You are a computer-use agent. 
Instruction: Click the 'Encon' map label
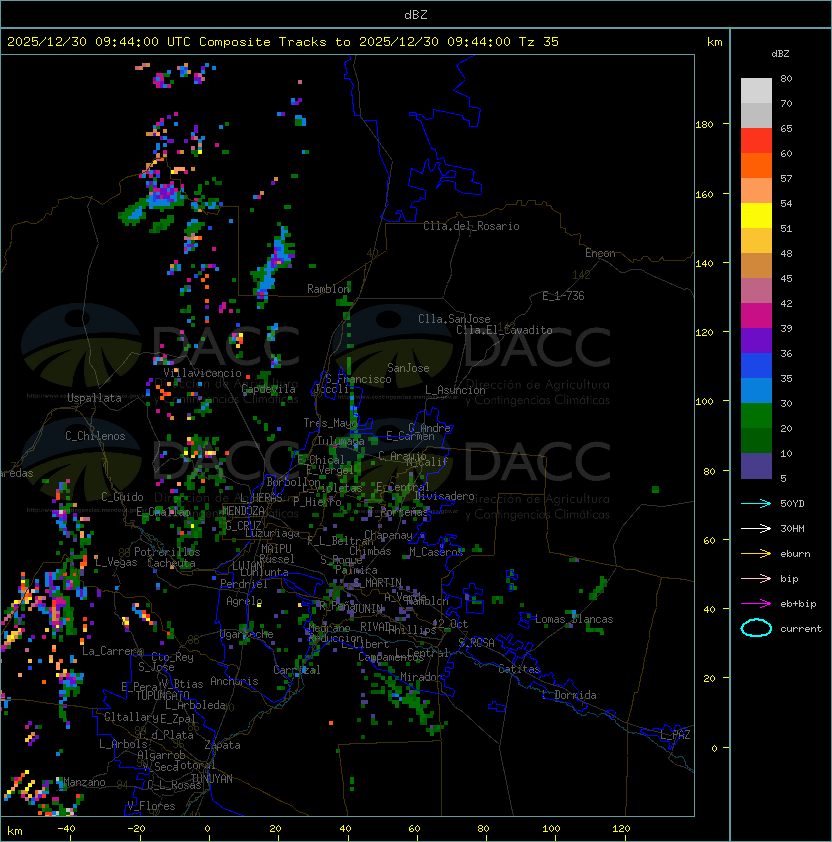[600, 253]
